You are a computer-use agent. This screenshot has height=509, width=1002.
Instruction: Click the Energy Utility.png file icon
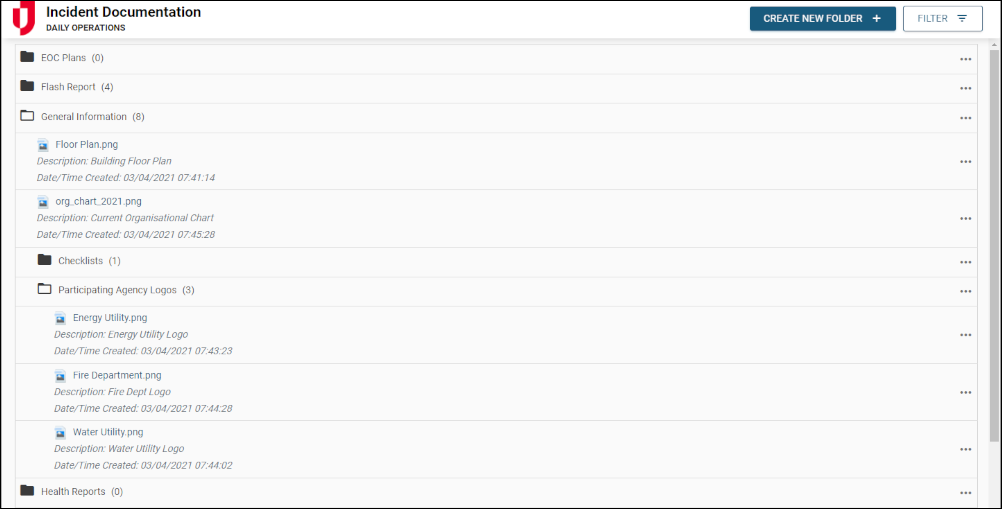60,318
